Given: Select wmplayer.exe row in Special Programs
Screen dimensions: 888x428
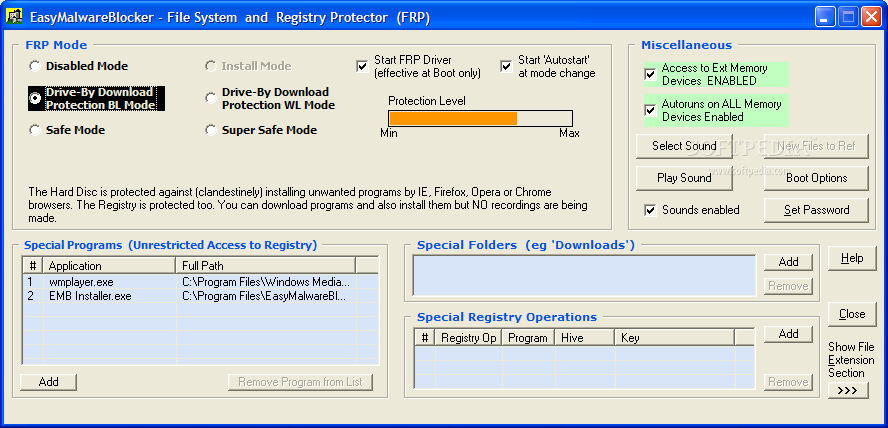Looking at the screenshot, I should point(200,281).
